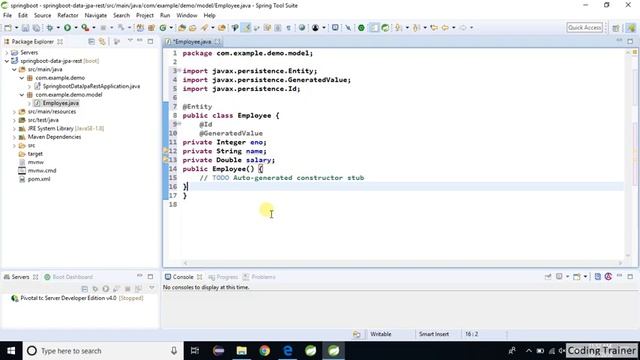Open the Debug configurations dropdown arrow

tap(58, 28)
